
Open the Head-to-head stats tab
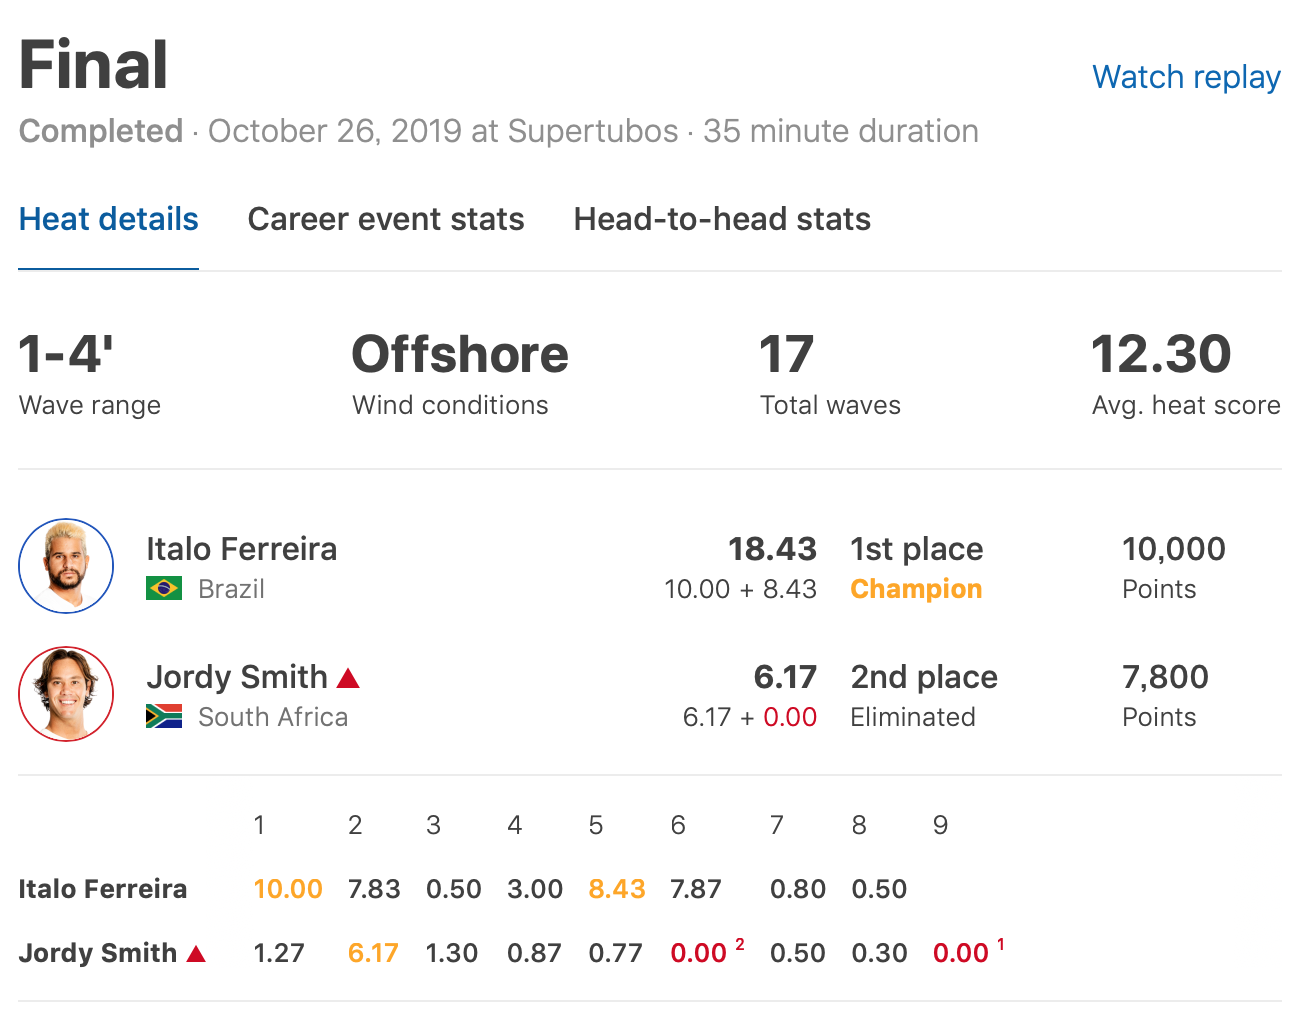pyautogui.click(x=722, y=219)
